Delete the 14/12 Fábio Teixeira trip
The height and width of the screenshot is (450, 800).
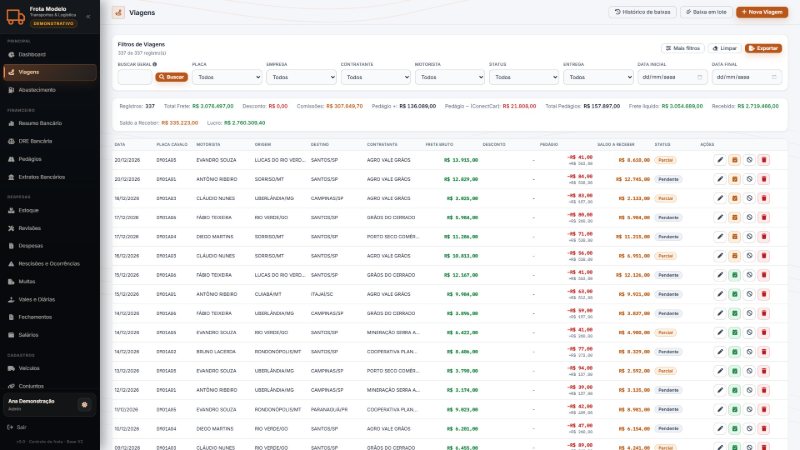point(764,313)
